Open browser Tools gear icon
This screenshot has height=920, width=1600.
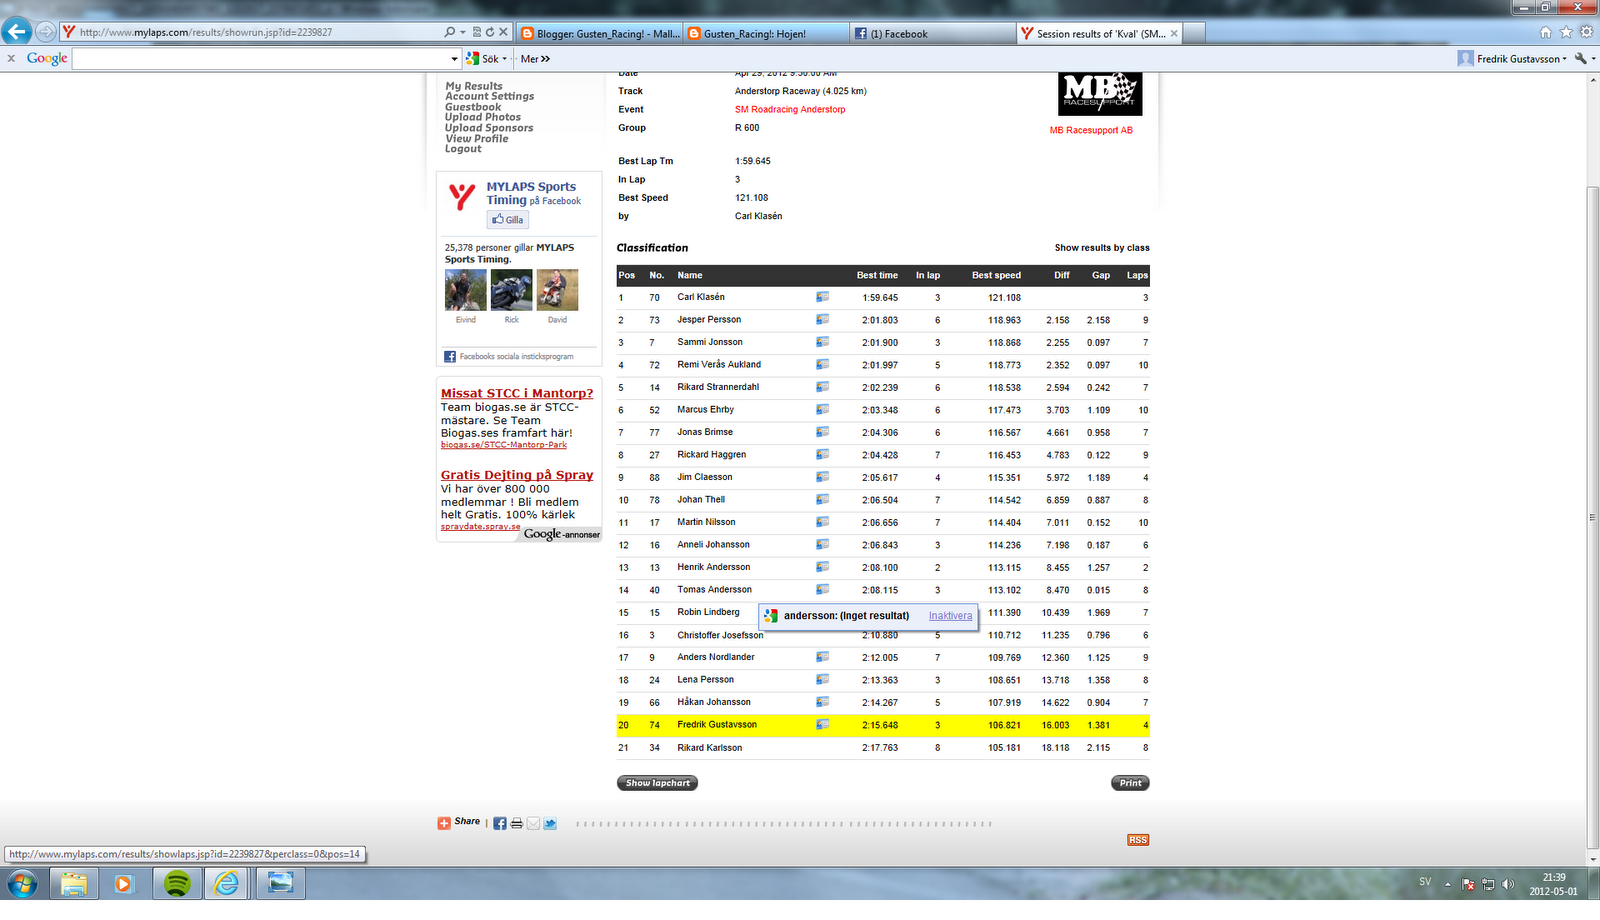coord(1586,32)
